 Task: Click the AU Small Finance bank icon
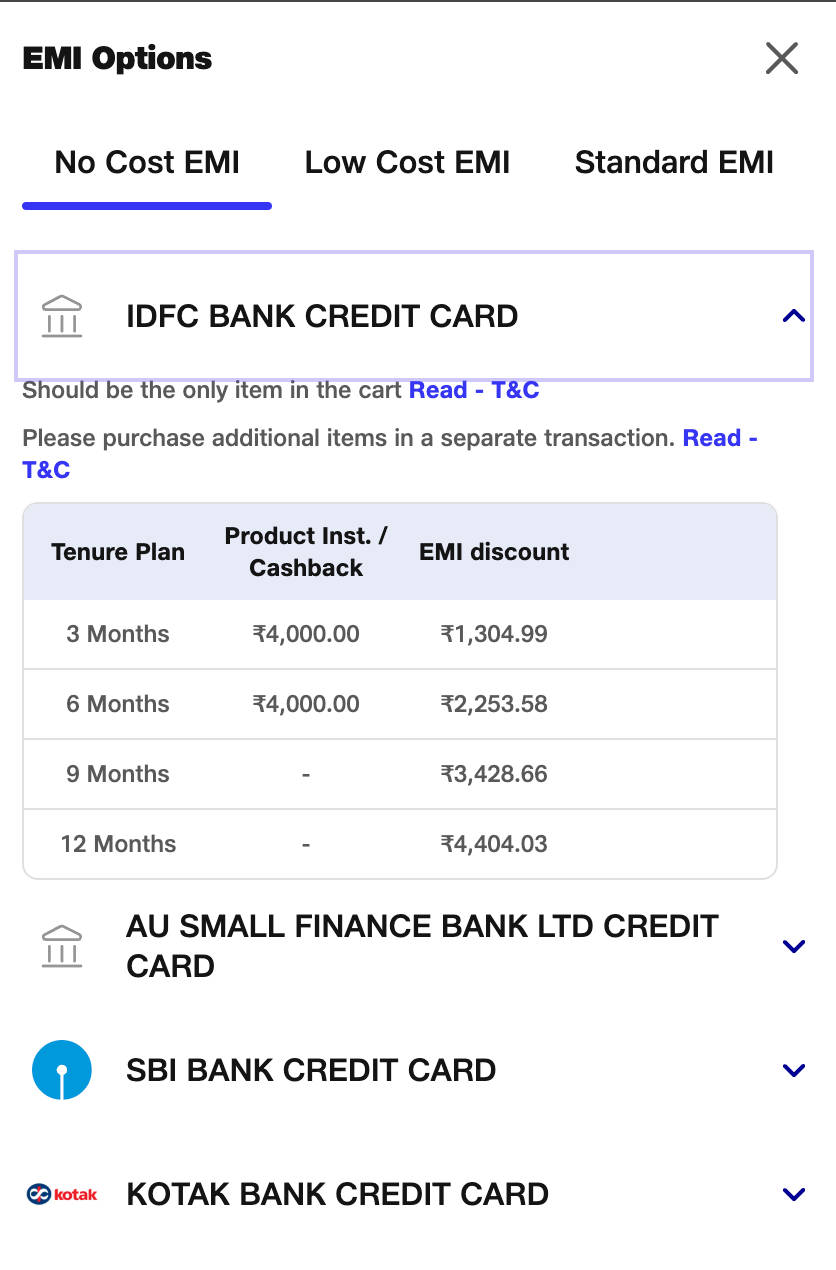(x=62, y=946)
